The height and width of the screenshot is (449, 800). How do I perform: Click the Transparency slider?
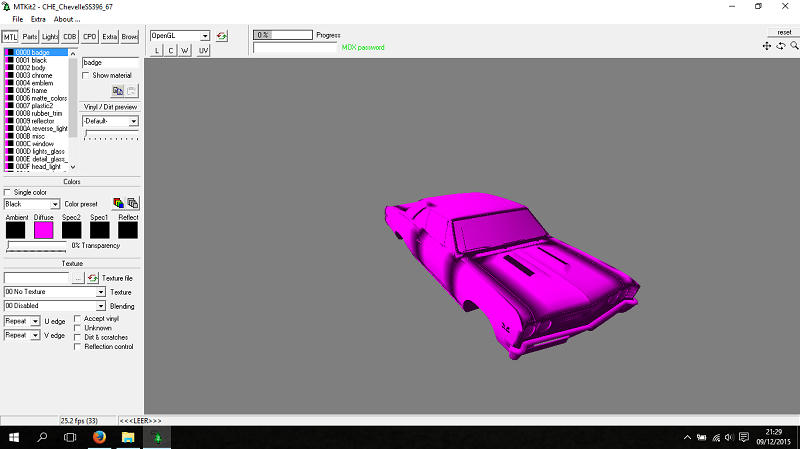point(36,247)
